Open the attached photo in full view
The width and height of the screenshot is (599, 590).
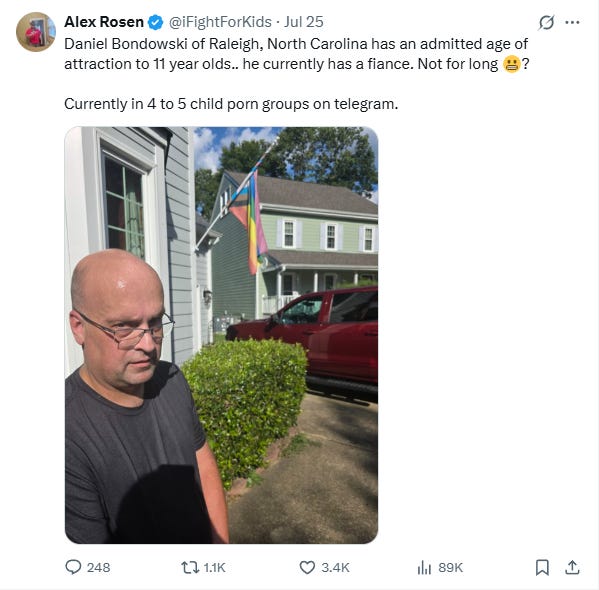point(222,335)
